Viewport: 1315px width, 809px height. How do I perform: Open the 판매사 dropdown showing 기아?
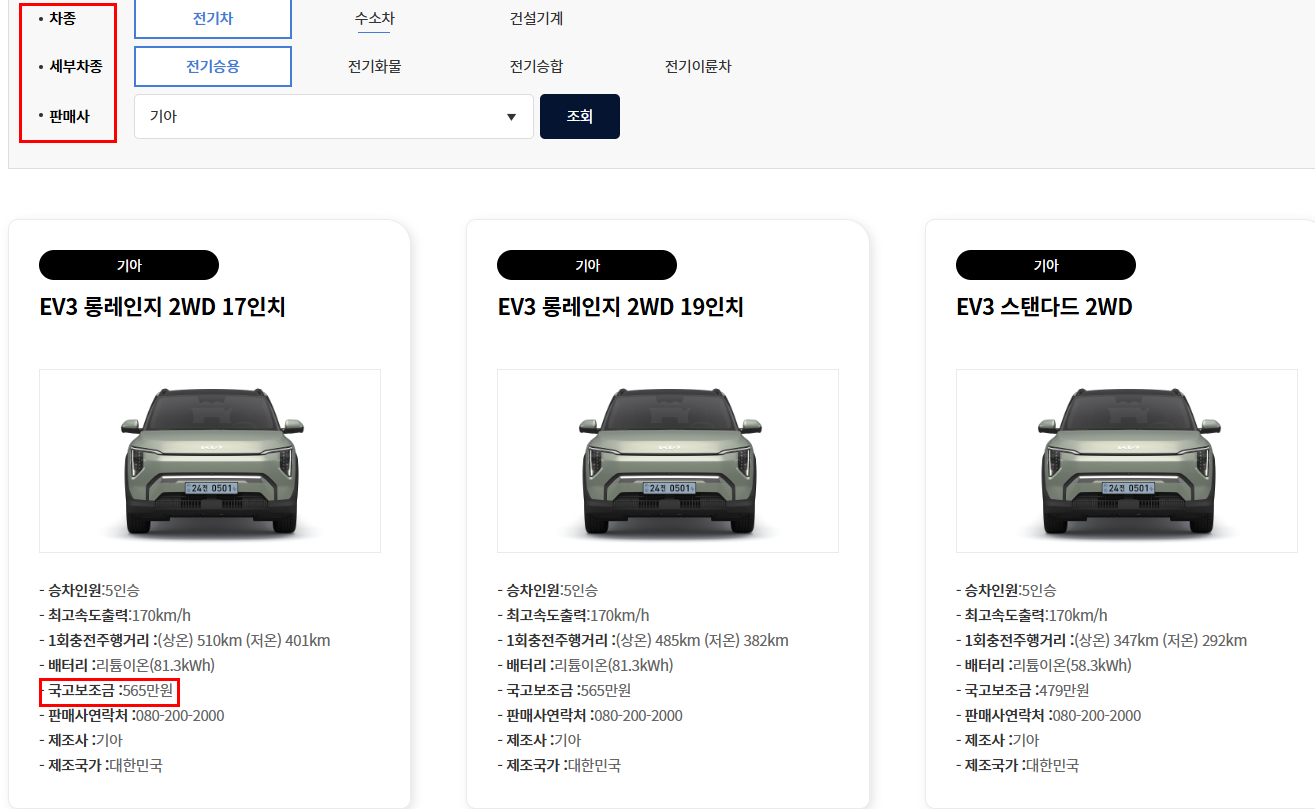click(x=334, y=116)
